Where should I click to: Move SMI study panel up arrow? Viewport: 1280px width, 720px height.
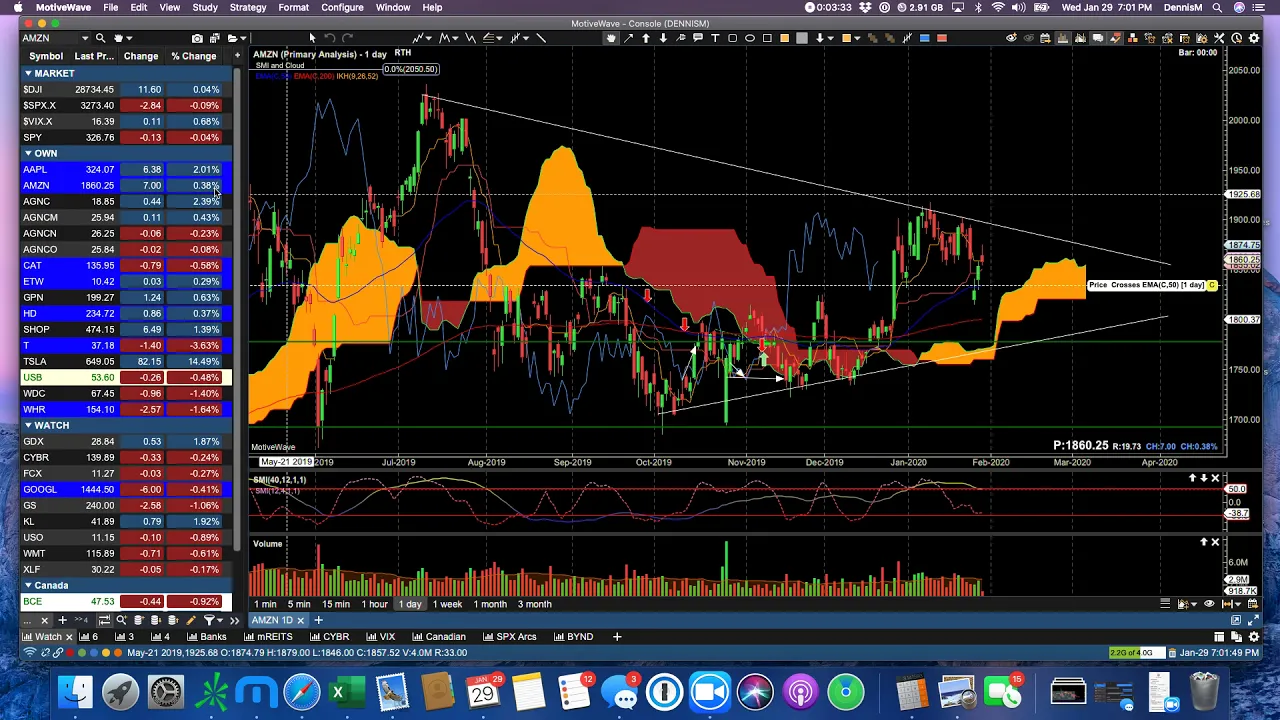tap(1192, 479)
